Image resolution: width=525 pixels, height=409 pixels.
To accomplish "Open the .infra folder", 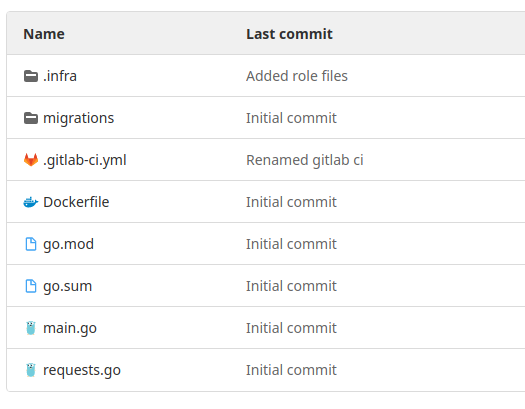I will coord(60,76).
